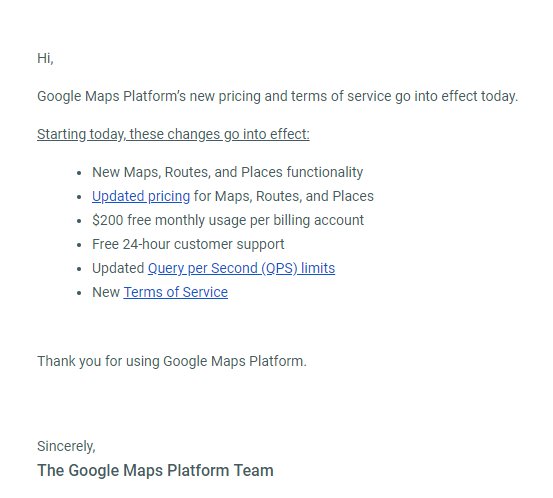Click the "$200 free monthly usage" bullet text
Viewport: 553px width, 498px height.
228,220
